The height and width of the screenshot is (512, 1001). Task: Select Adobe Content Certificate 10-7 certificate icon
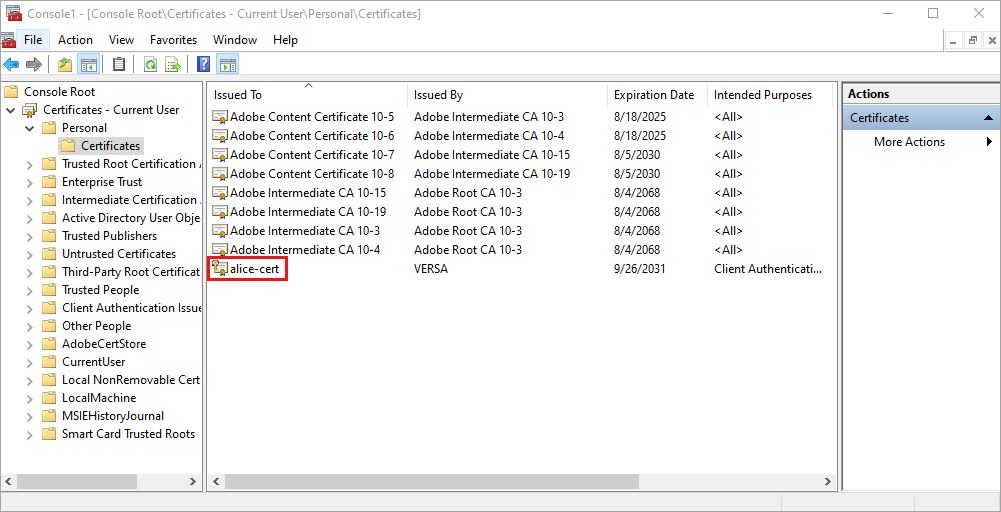pos(220,154)
